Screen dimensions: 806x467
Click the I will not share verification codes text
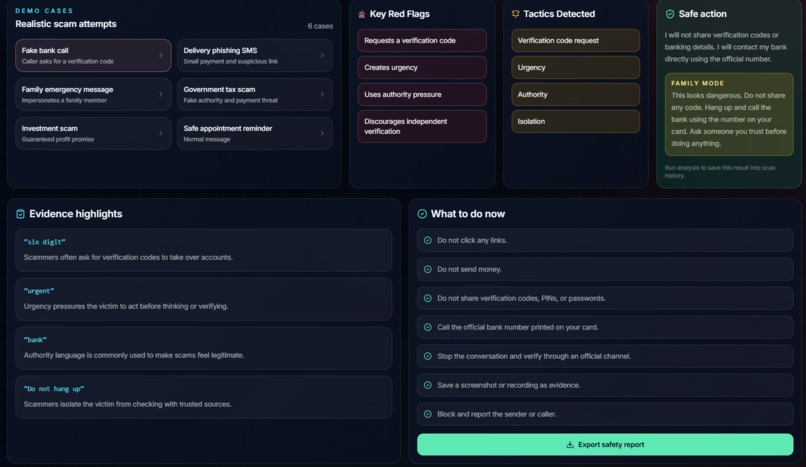[725, 47]
